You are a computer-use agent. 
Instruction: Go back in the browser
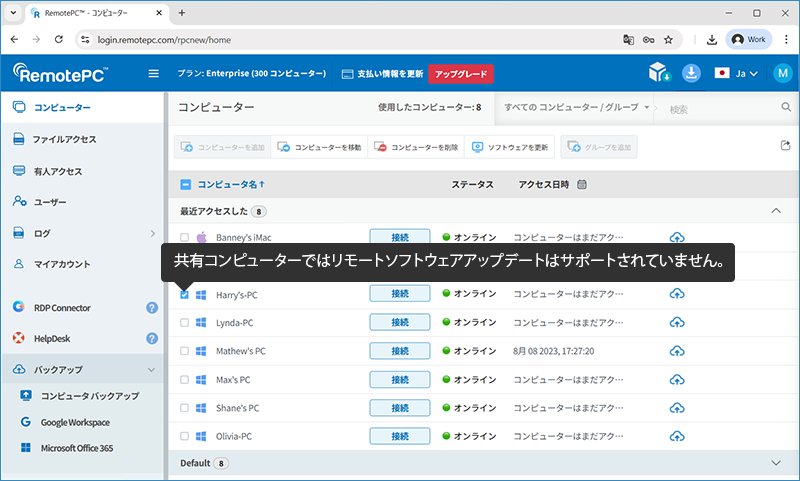coord(14,39)
